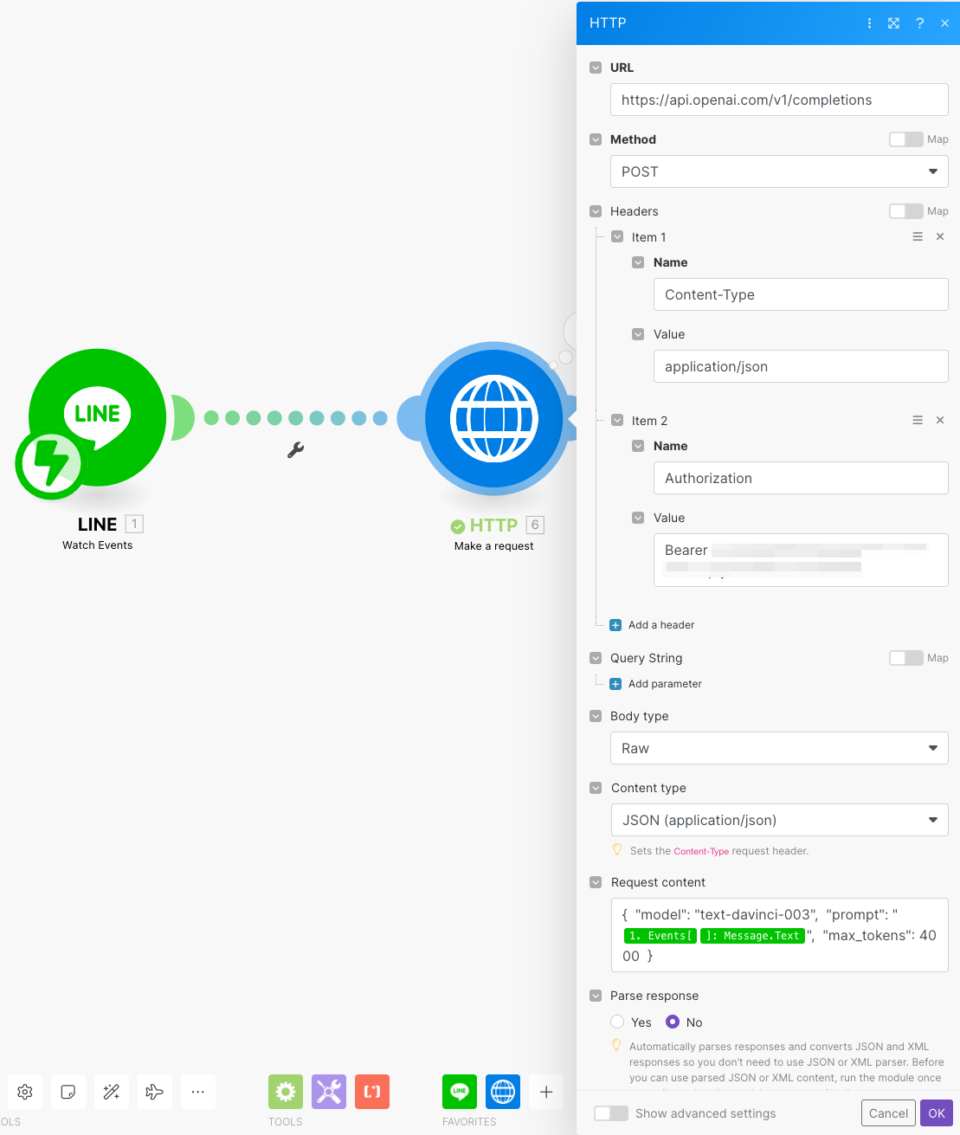Click the HTTP globe module icon
This screenshot has height=1135, width=960.
click(x=494, y=418)
